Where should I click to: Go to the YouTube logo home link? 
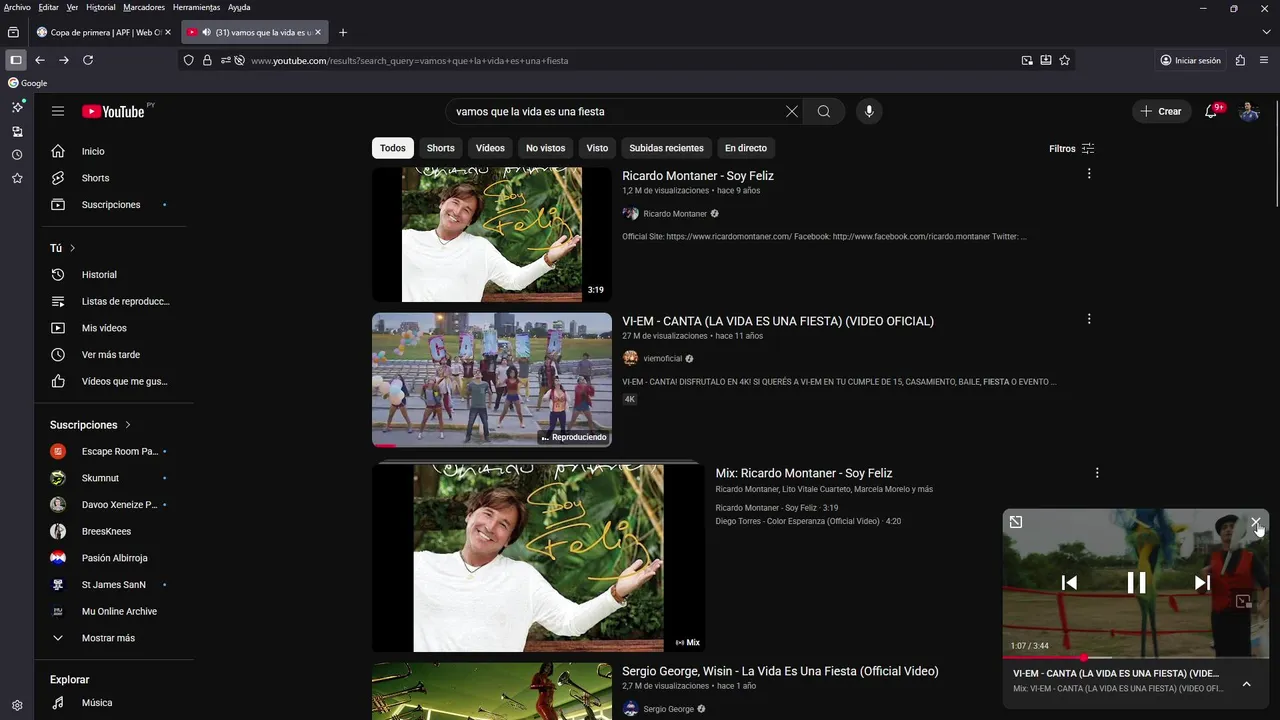tap(113, 111)
